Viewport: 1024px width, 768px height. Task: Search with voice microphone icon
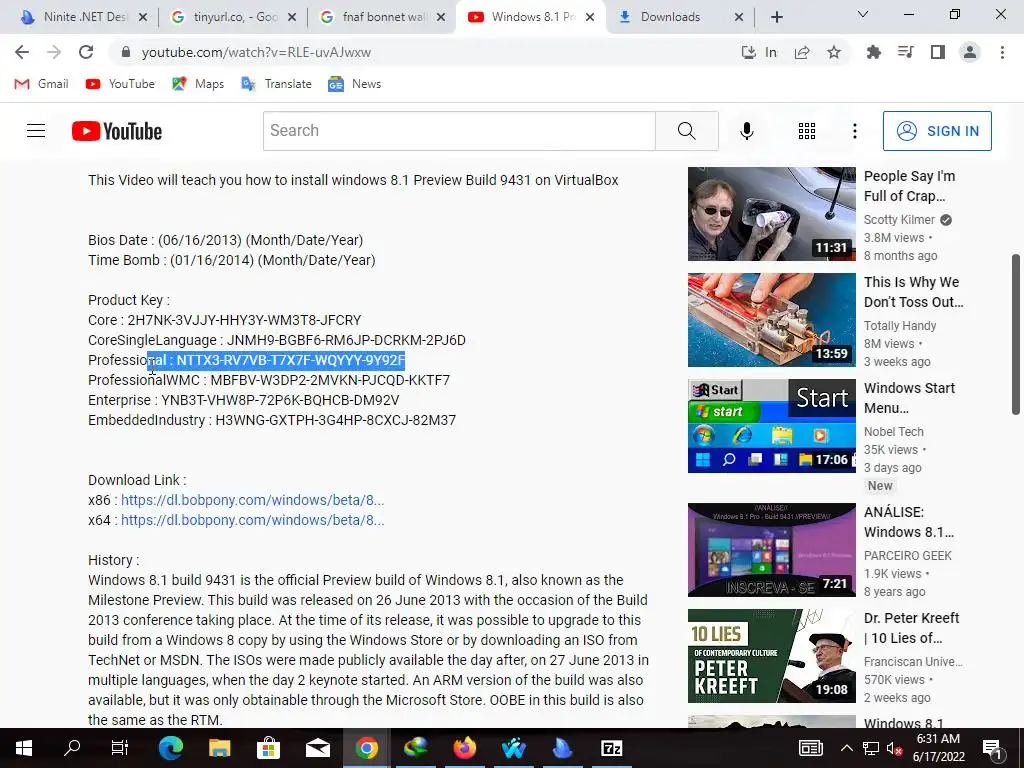tap(746, 131)
